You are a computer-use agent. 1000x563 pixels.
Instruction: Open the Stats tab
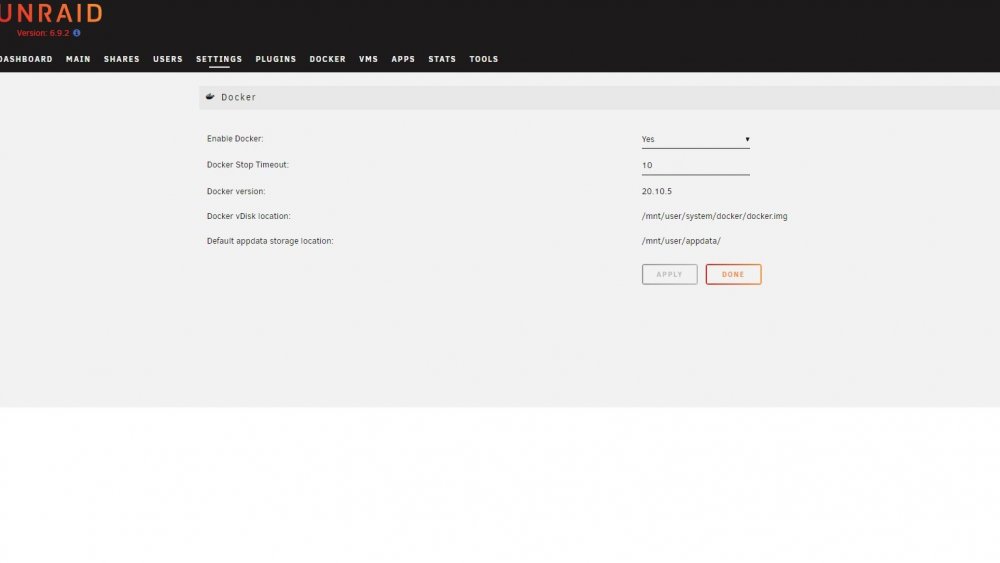(x=442, y=59)
